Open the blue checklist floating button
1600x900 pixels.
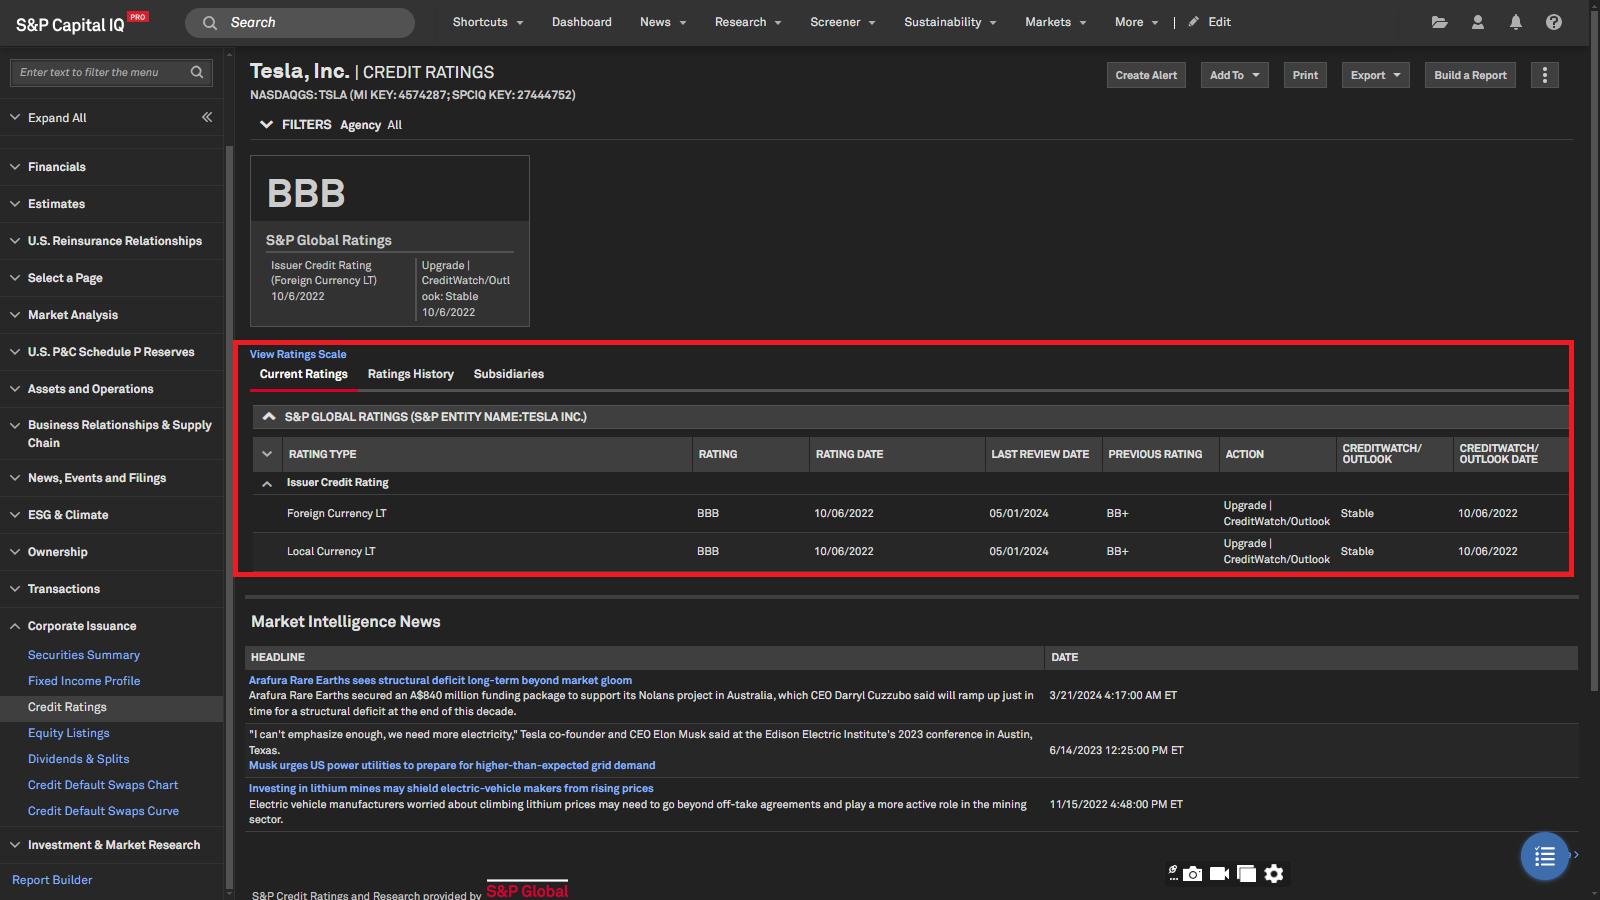tap(1544, 856)
